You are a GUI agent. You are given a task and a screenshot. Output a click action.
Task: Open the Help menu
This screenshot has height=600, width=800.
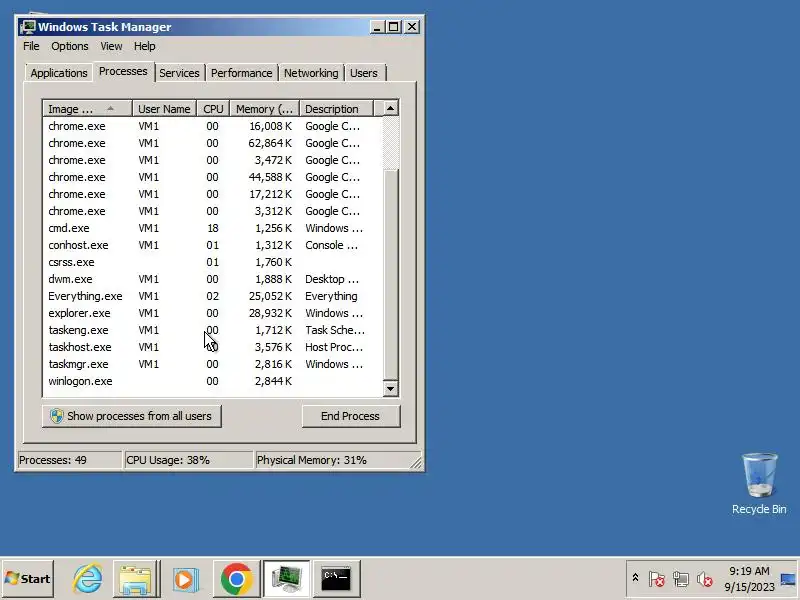click(x=144, y=46)
